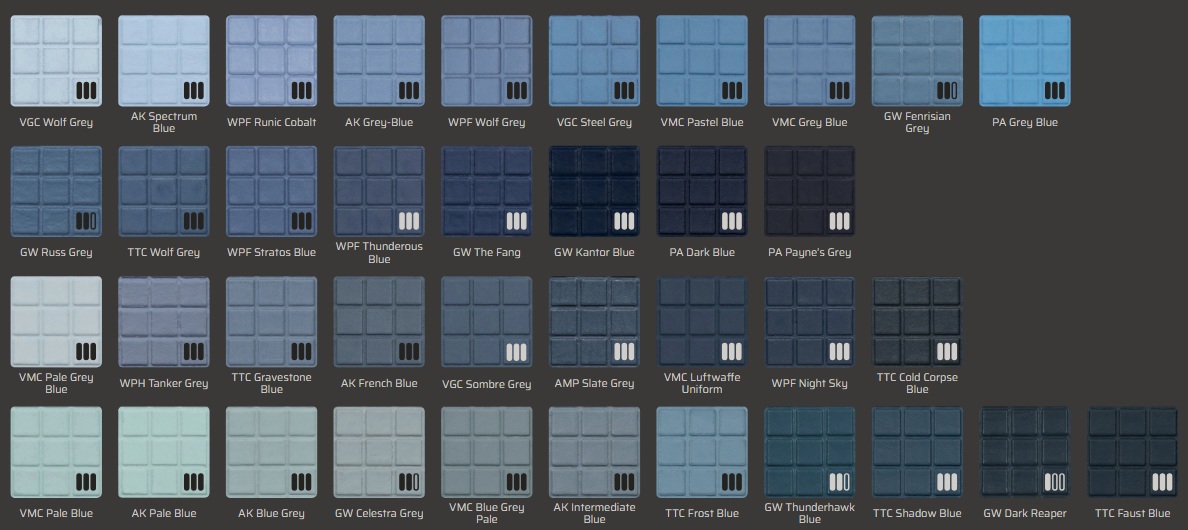The image size is (1188, 530).
Task: Choose the TTC Shadow Blue swatch
Action: click(x=917, y=452)
